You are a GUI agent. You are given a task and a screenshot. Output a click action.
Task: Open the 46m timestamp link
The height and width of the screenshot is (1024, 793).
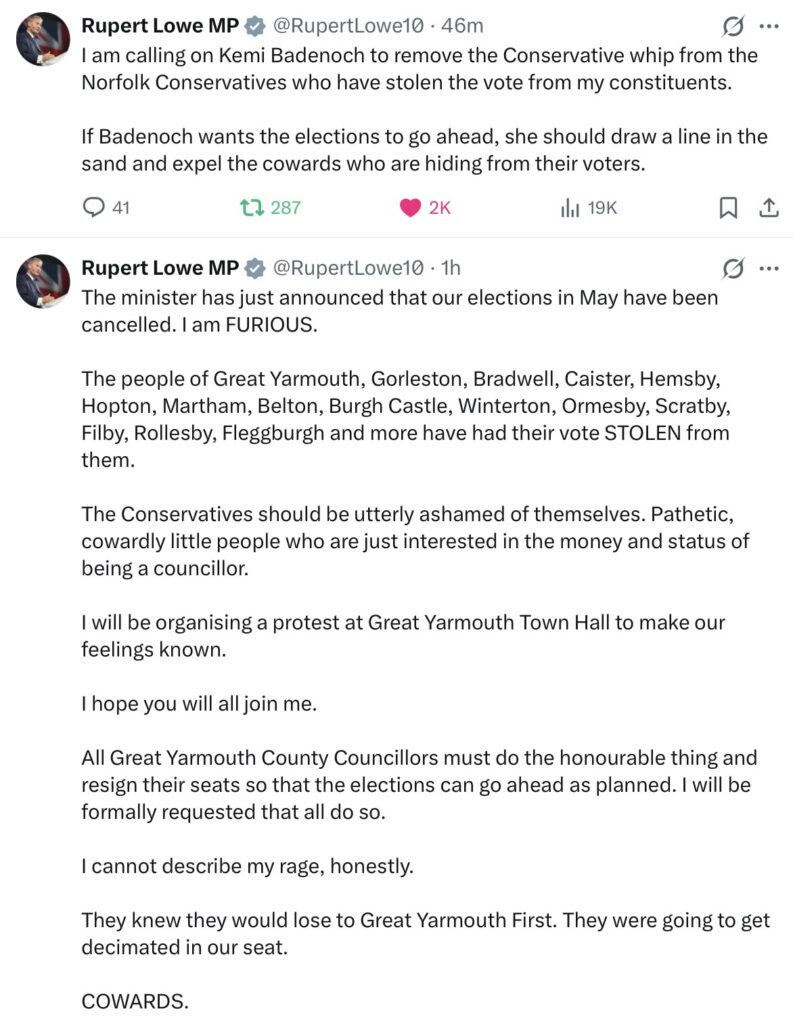(464, 26)
